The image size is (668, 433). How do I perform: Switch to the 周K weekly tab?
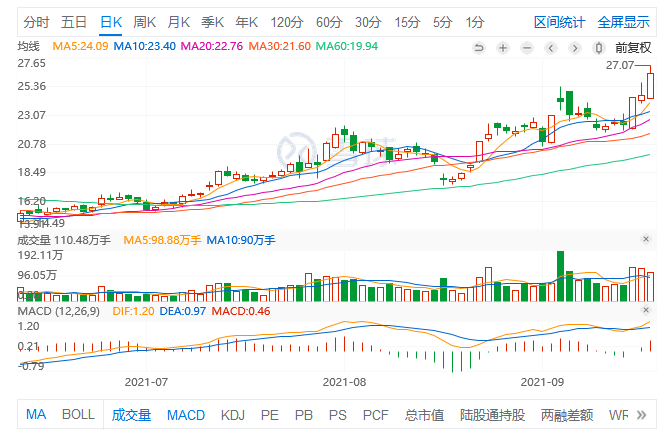pyautogui.click(x=145, y=21)
